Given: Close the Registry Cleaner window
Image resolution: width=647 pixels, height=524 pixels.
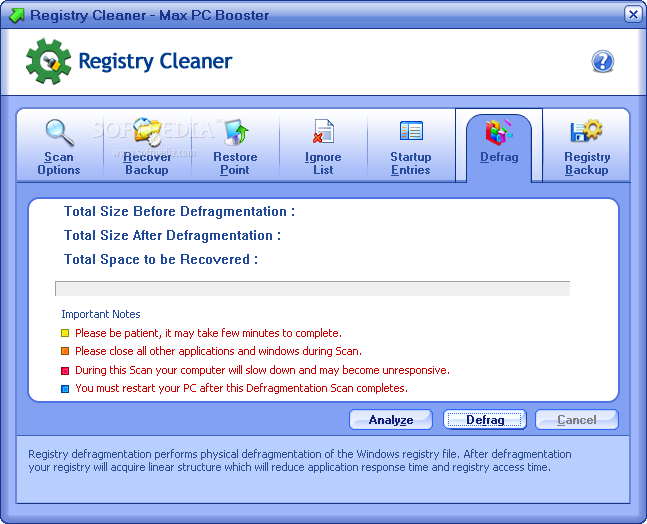Looking at the screenshot, I should point(633,15).
